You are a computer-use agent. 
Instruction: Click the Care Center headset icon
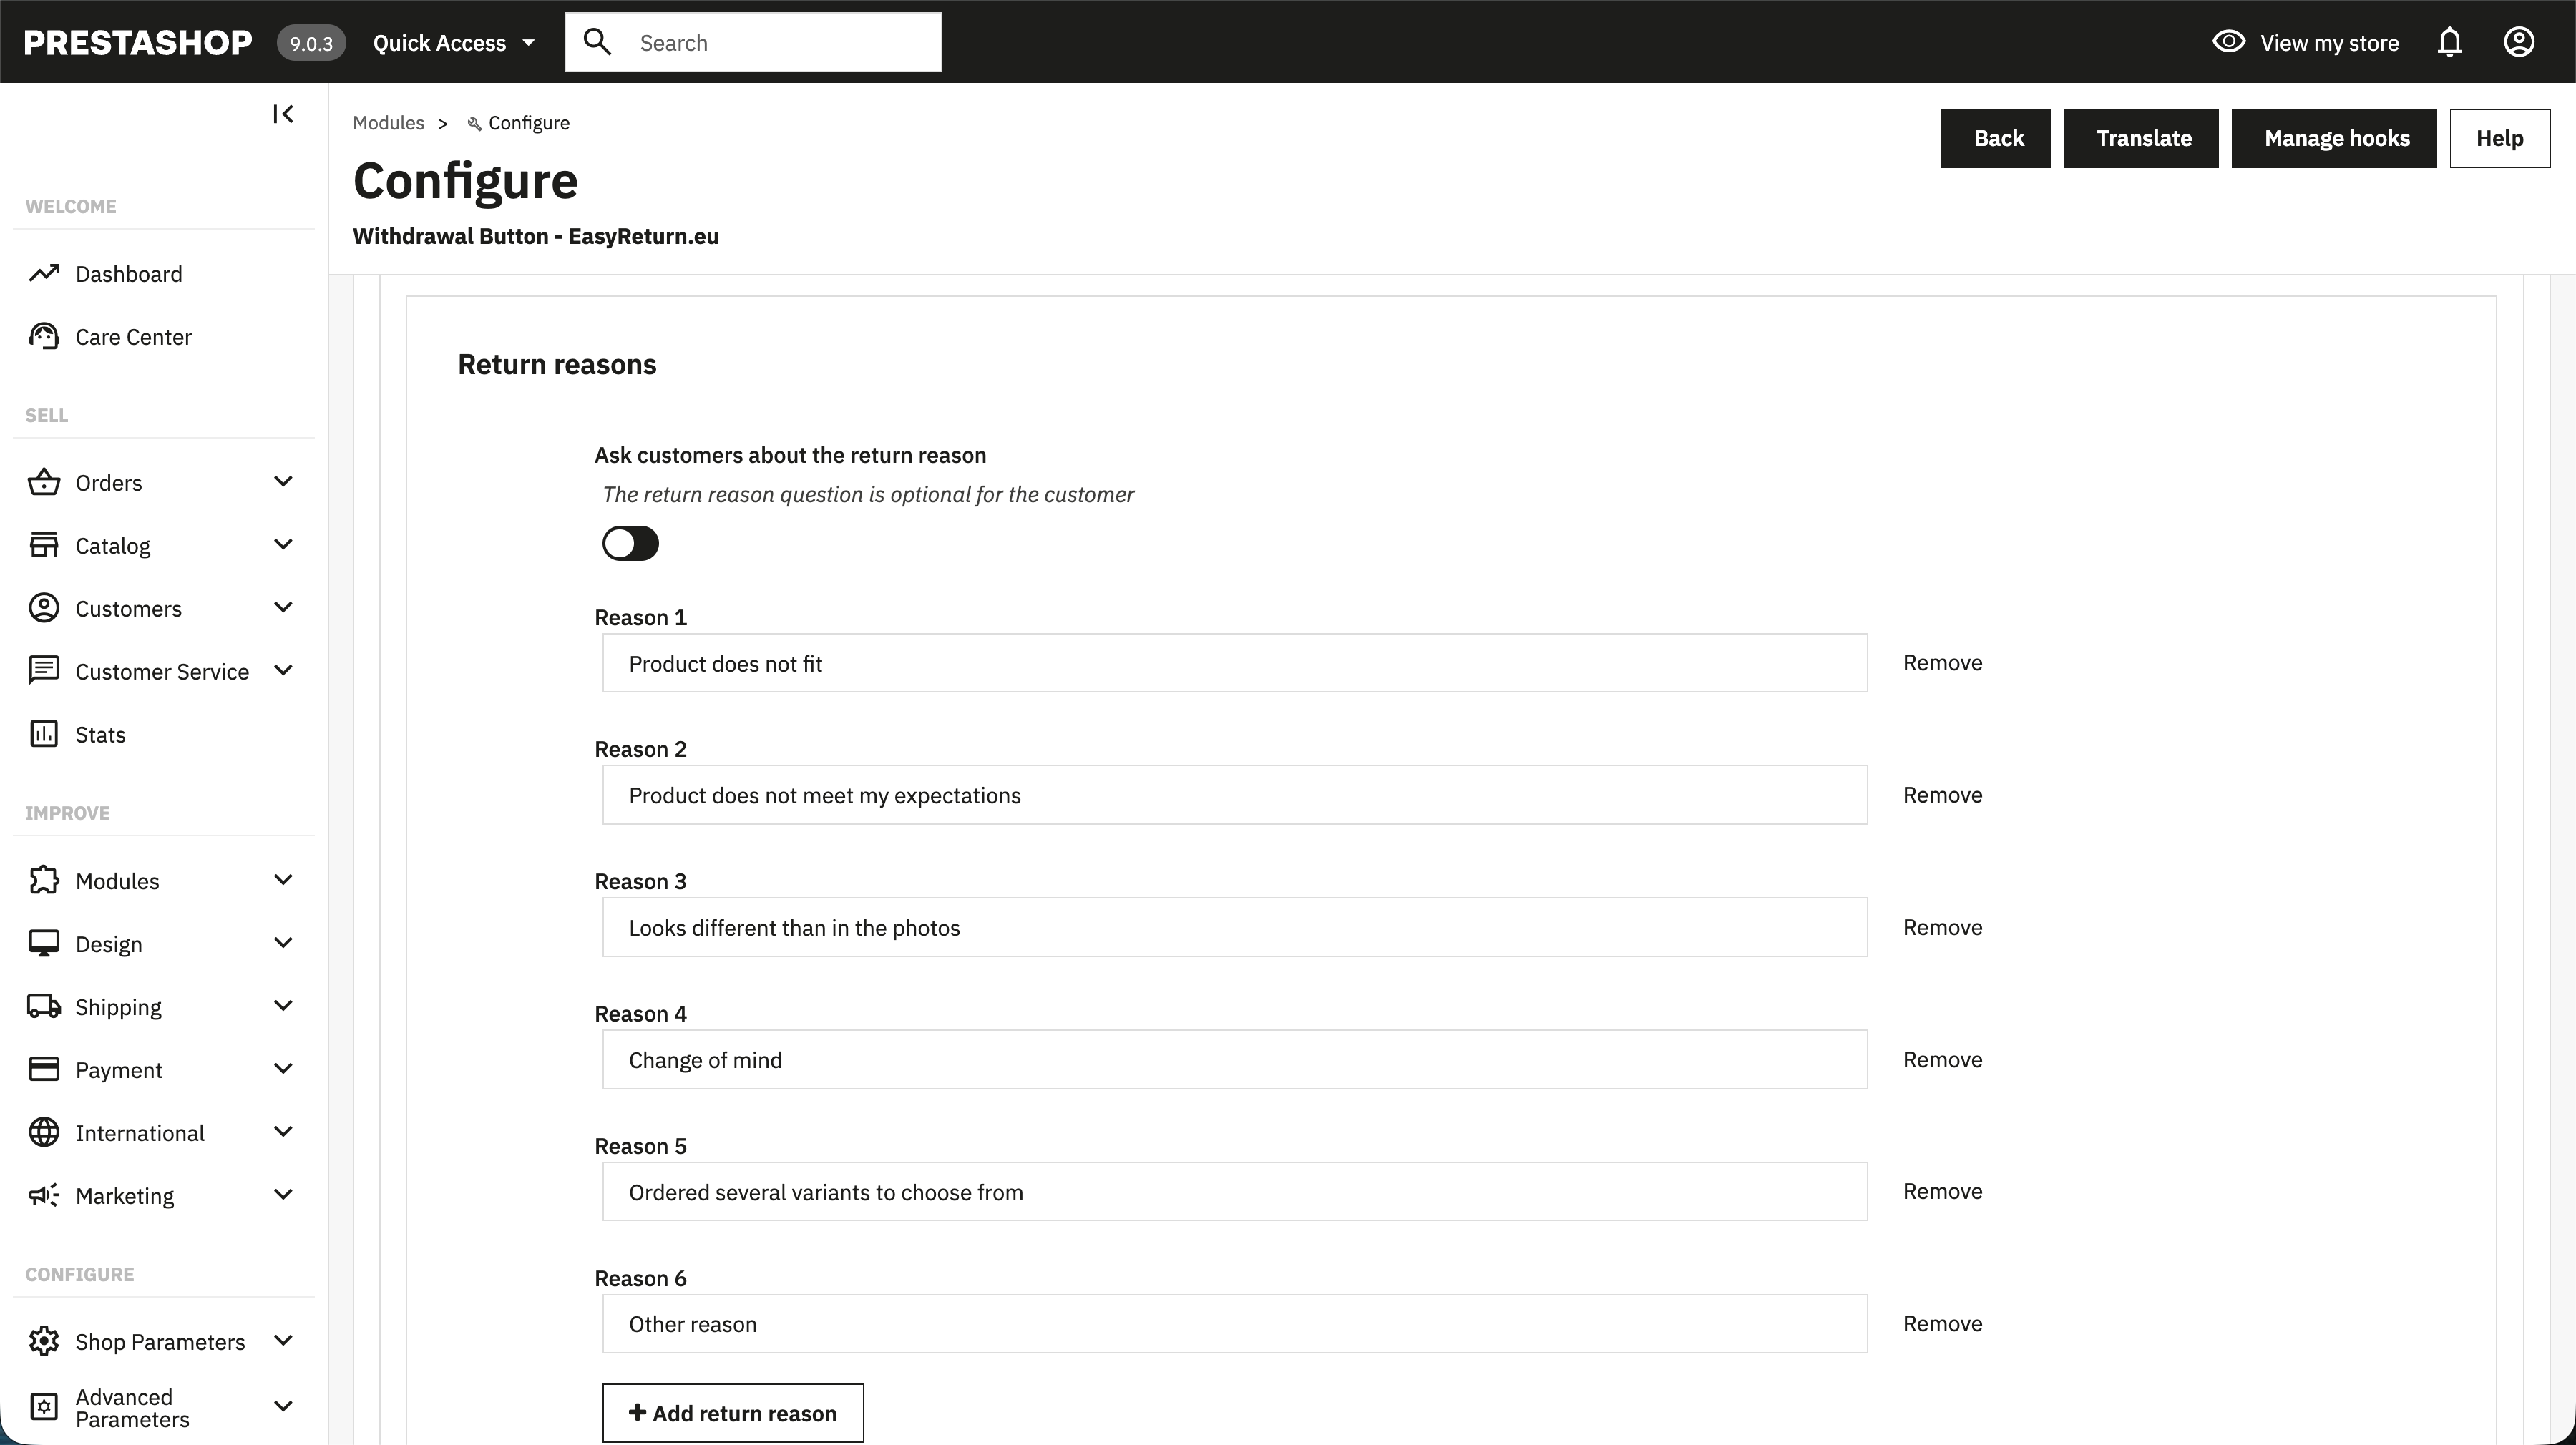[x=44, y=336]
